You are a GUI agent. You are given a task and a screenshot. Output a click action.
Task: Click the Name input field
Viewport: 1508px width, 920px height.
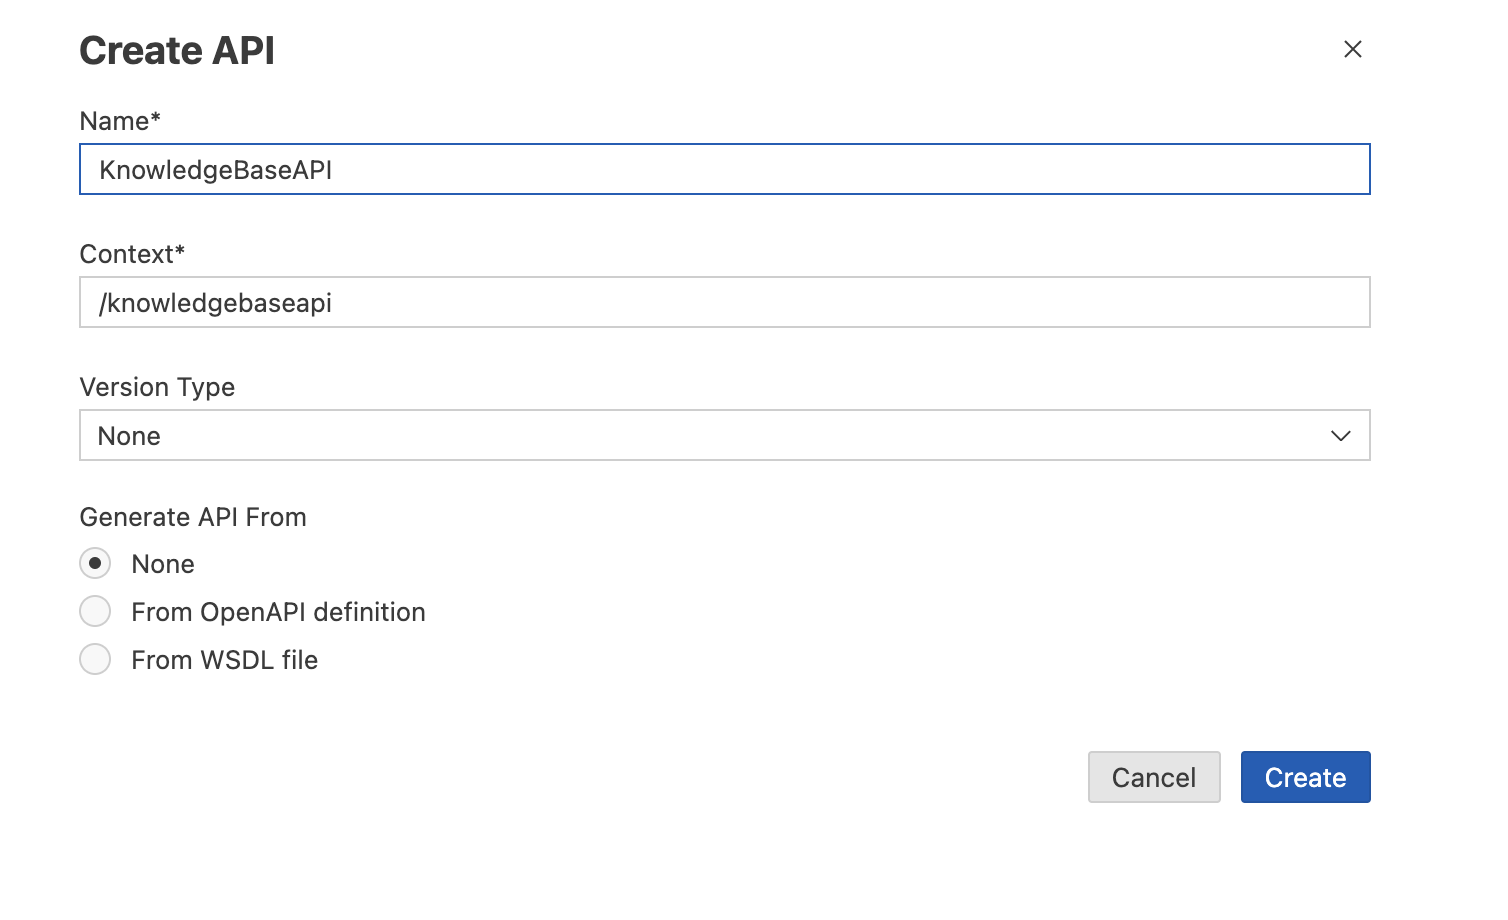pyautogui.click(x=725, y=169)
